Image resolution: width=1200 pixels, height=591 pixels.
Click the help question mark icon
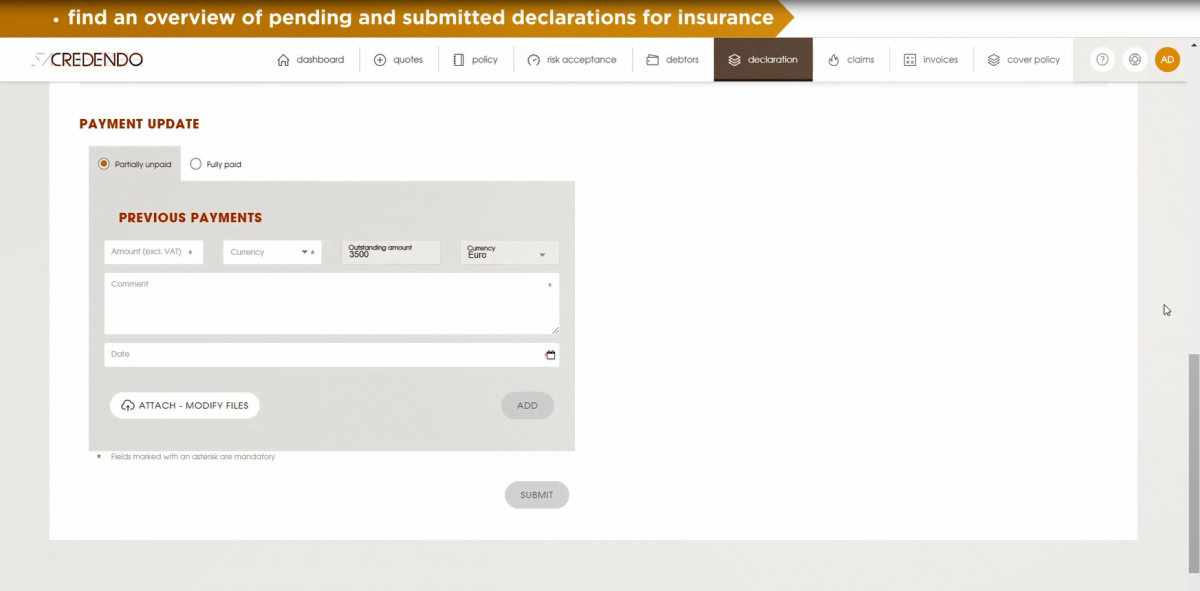(1102, 60)
